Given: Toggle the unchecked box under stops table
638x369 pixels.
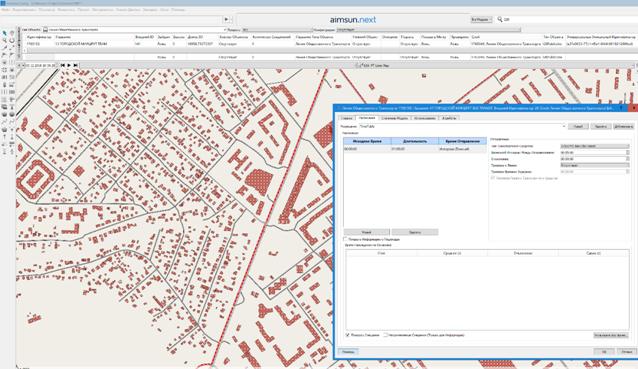Looking at the screenshot, I should [x=385, y=335].
